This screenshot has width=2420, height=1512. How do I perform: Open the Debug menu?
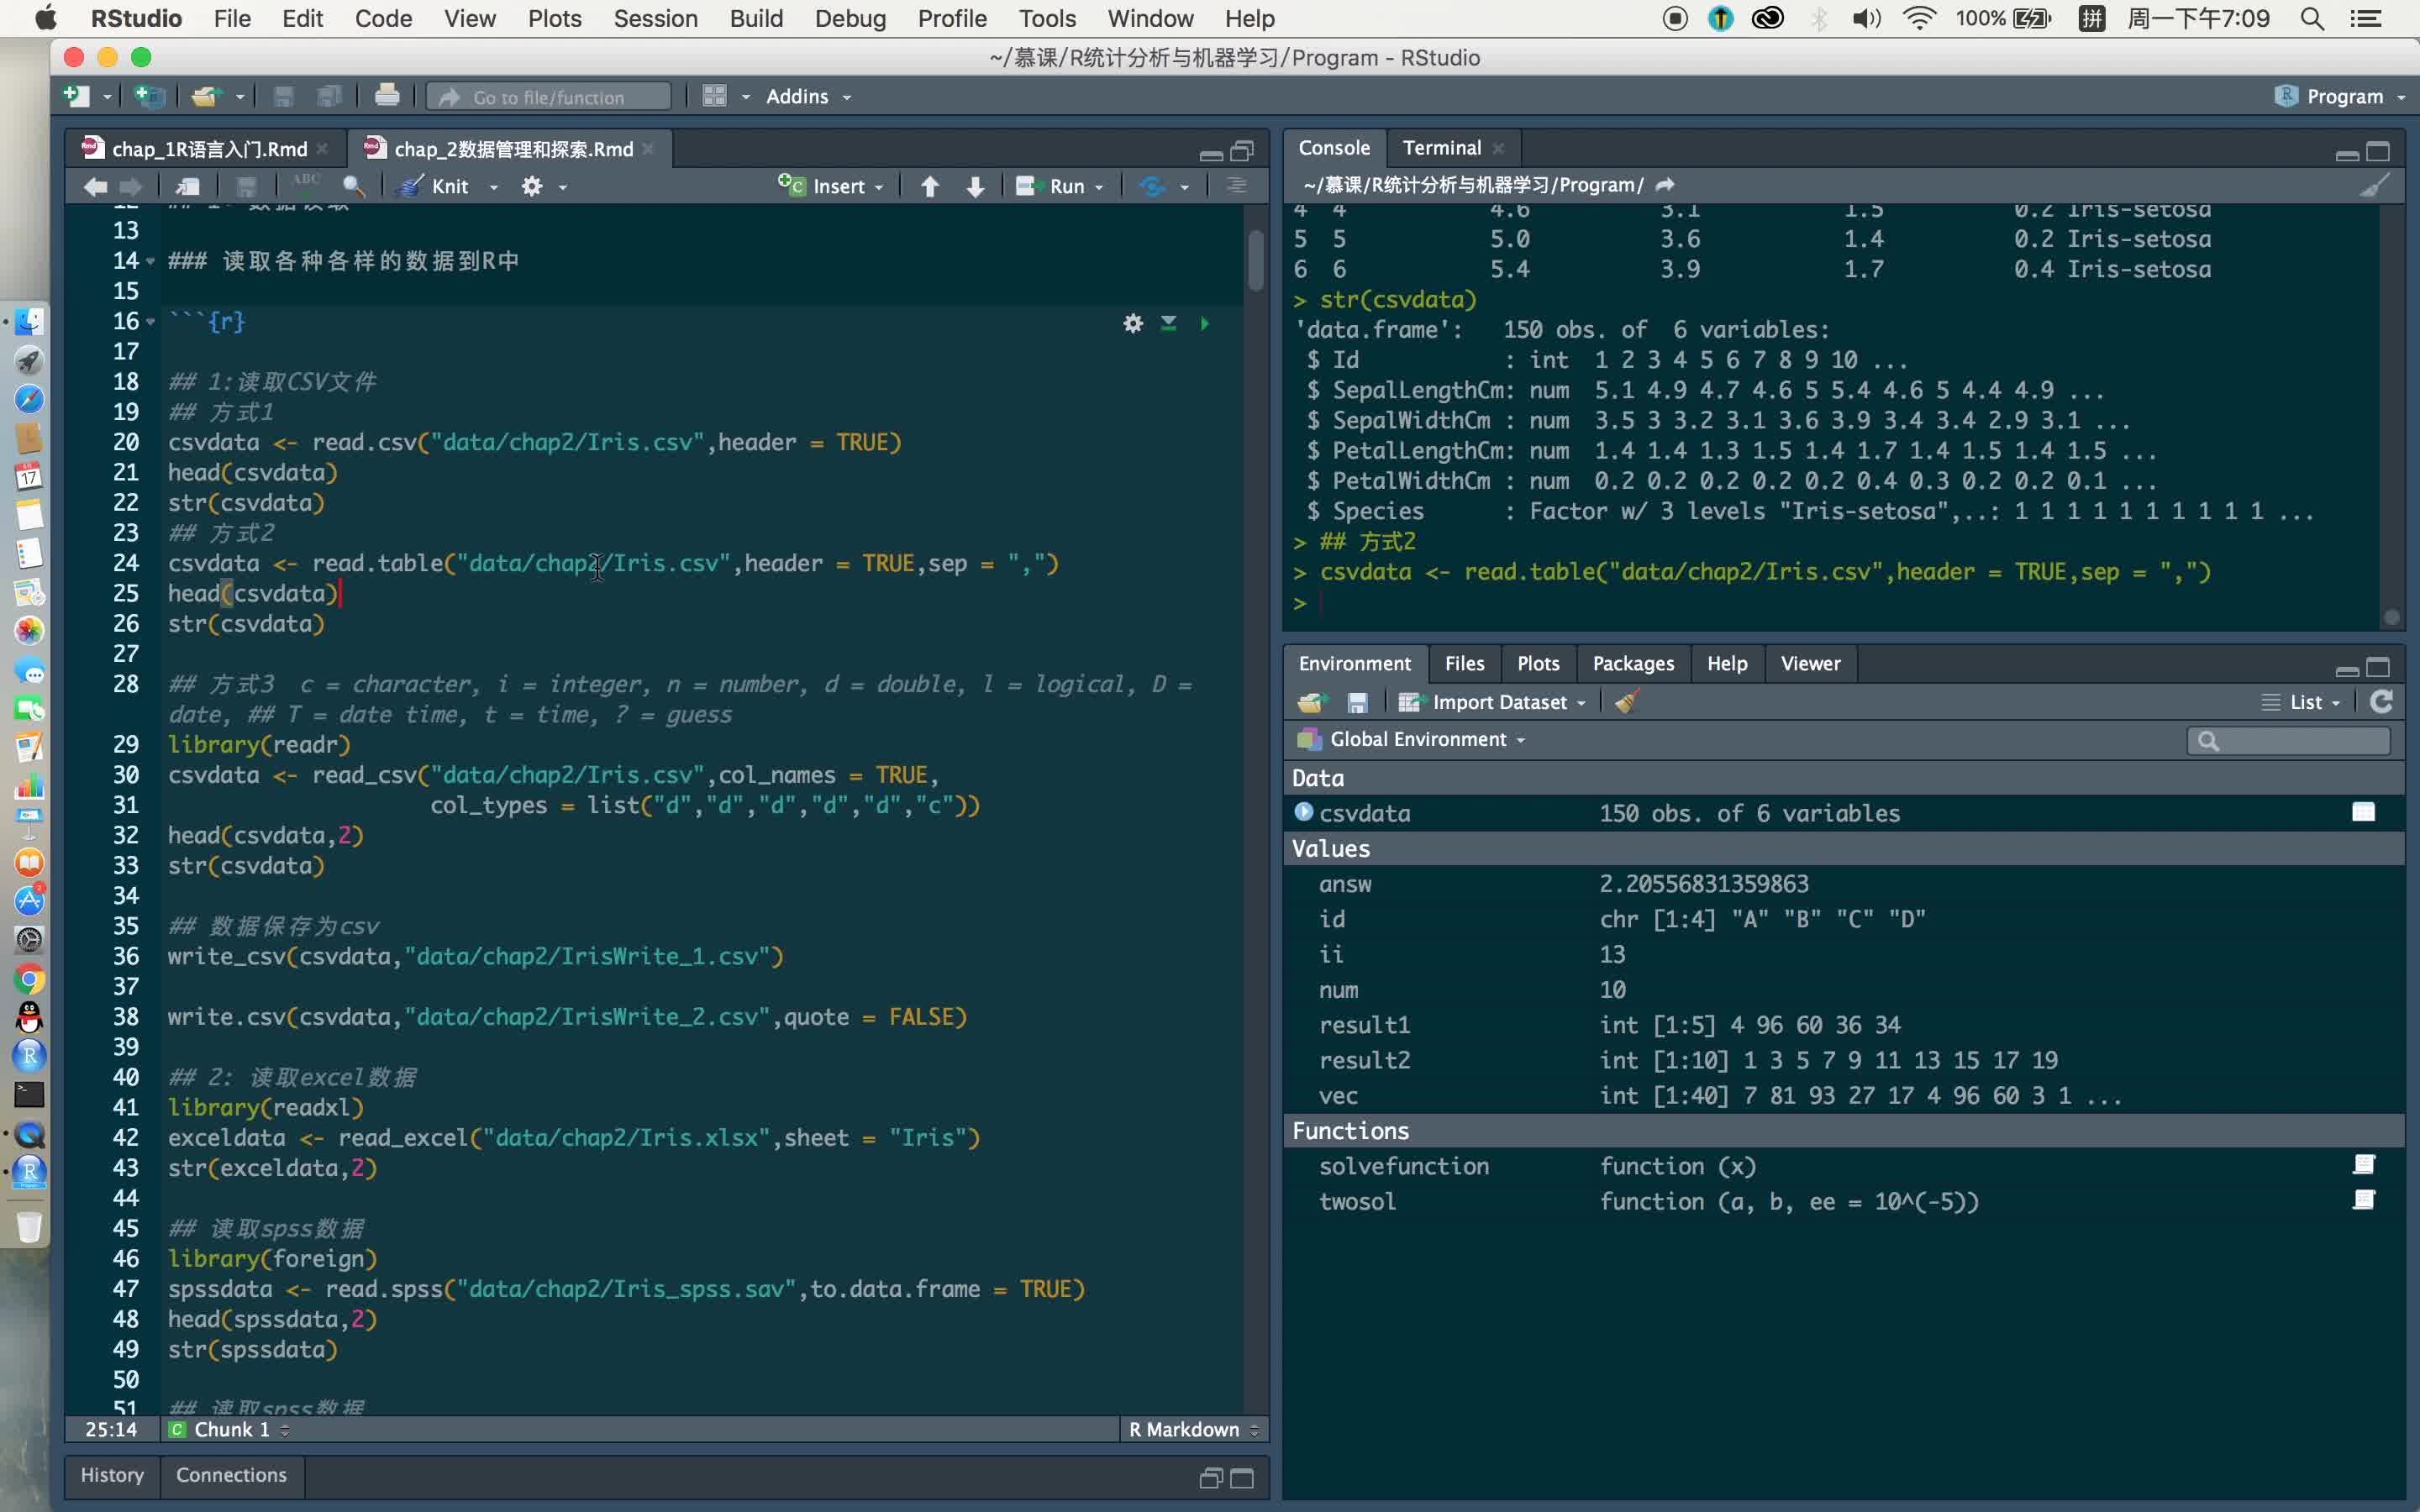pos(850,18)
